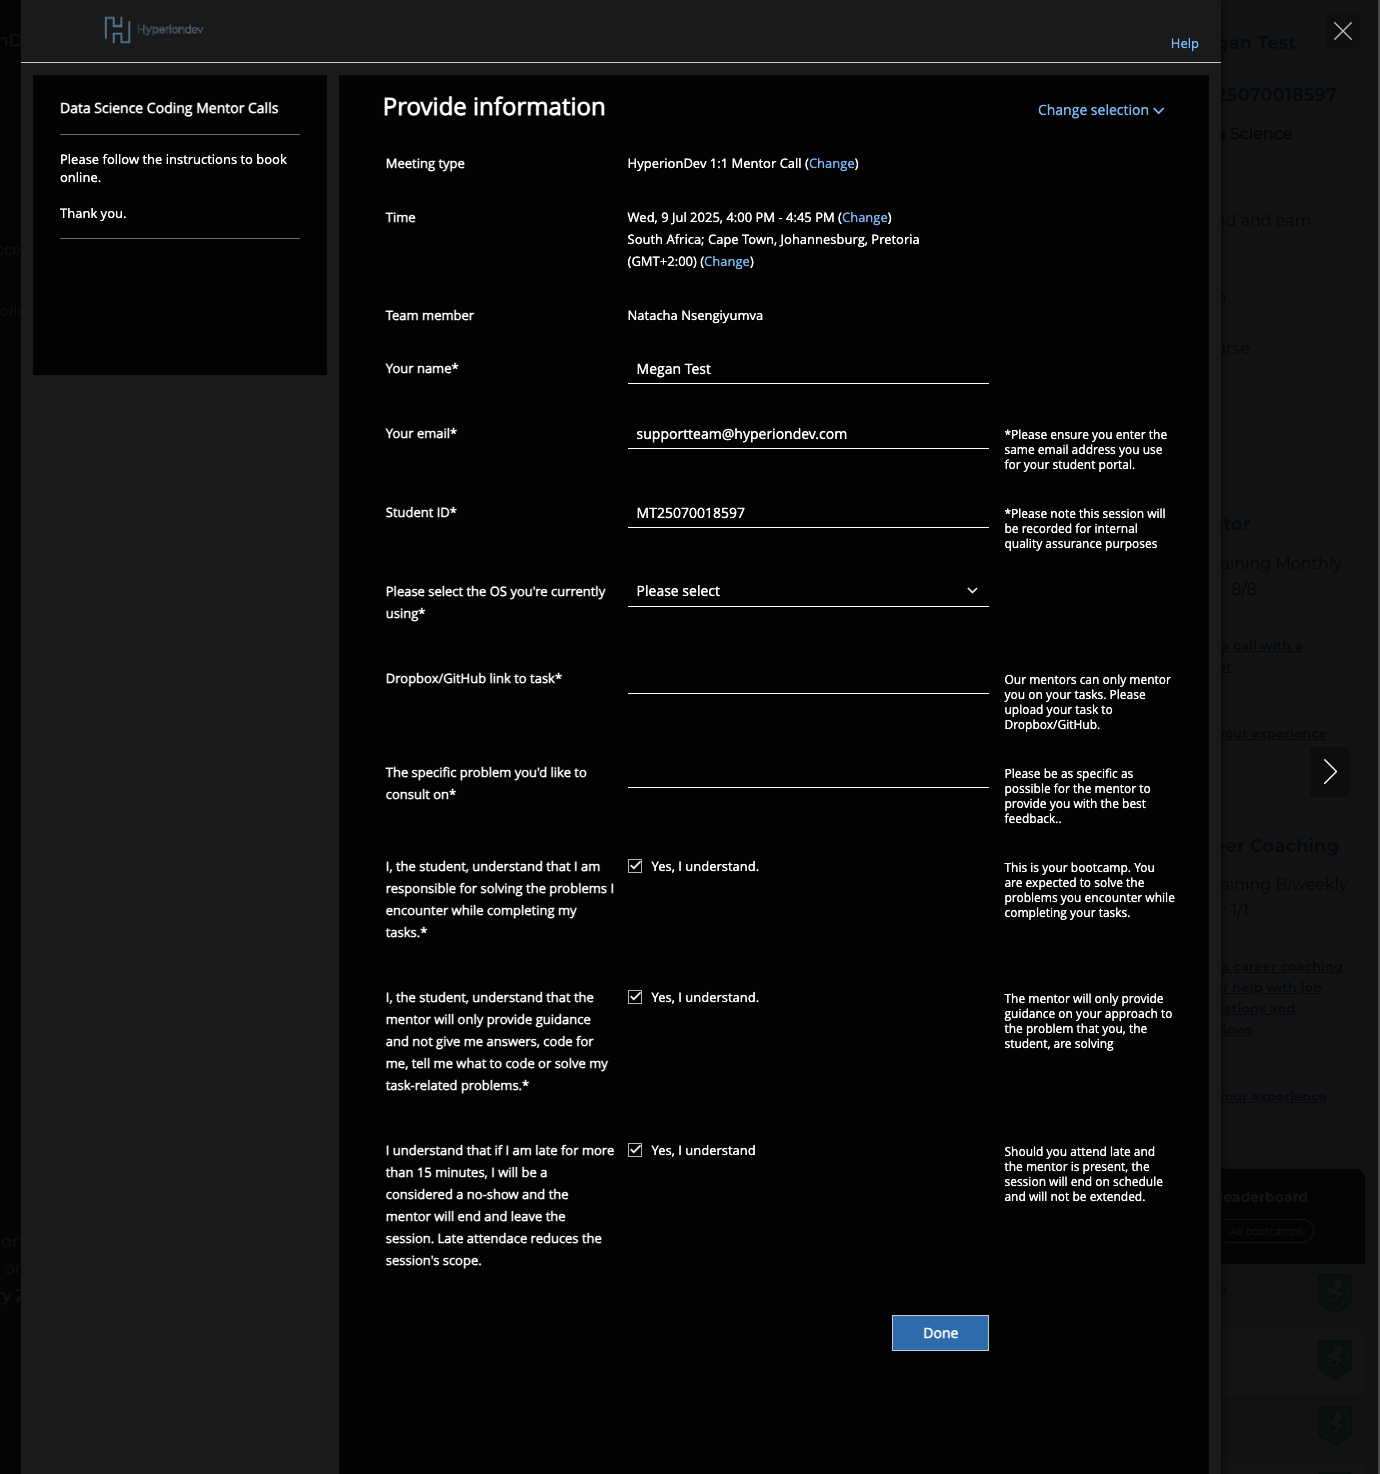Click the top leaderboard badge icon
The image size is (1380, 1474).
click(x=1334, y=1292)
